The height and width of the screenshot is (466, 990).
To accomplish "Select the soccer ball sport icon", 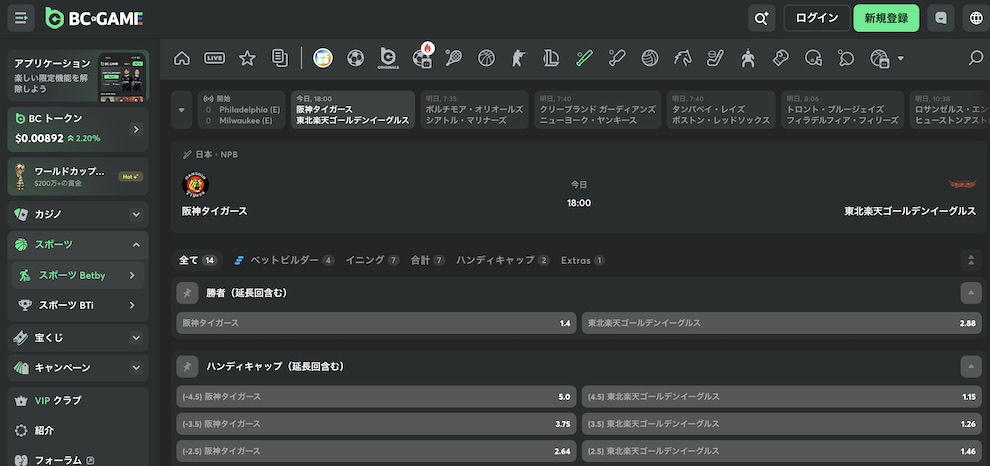I will coord(355,58).
